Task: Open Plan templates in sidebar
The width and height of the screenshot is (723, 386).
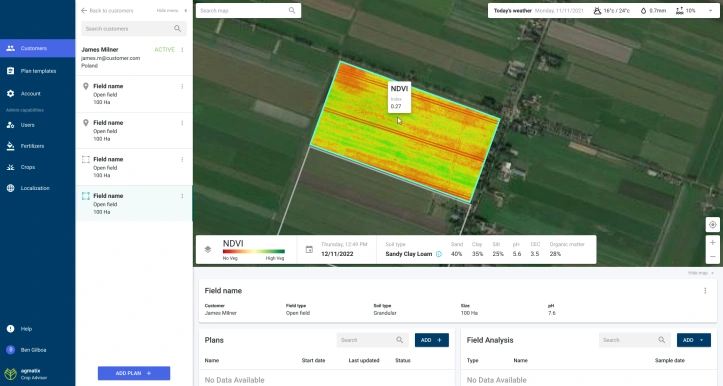Action: click(37, 71)
